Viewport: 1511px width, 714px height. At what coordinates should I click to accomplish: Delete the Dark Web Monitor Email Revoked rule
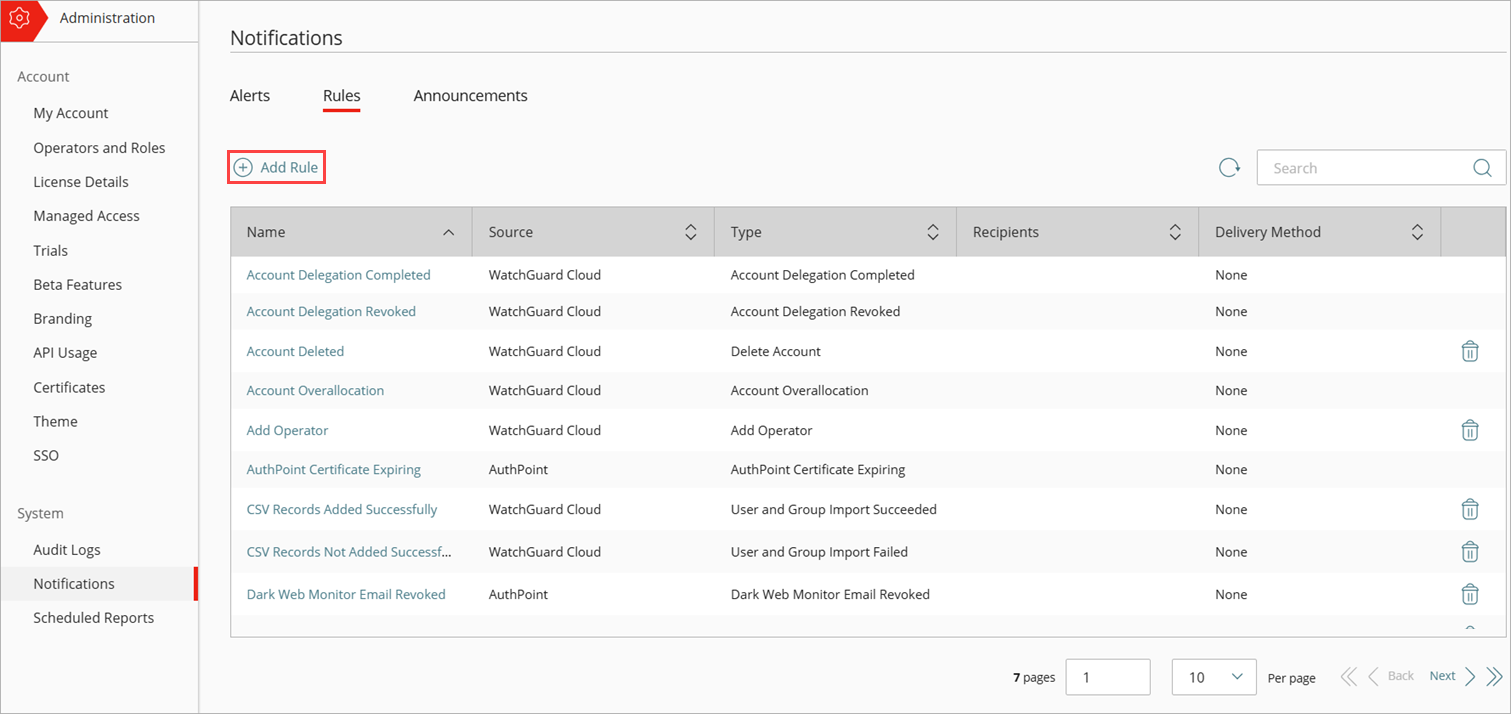click(x=1470, y=593)
